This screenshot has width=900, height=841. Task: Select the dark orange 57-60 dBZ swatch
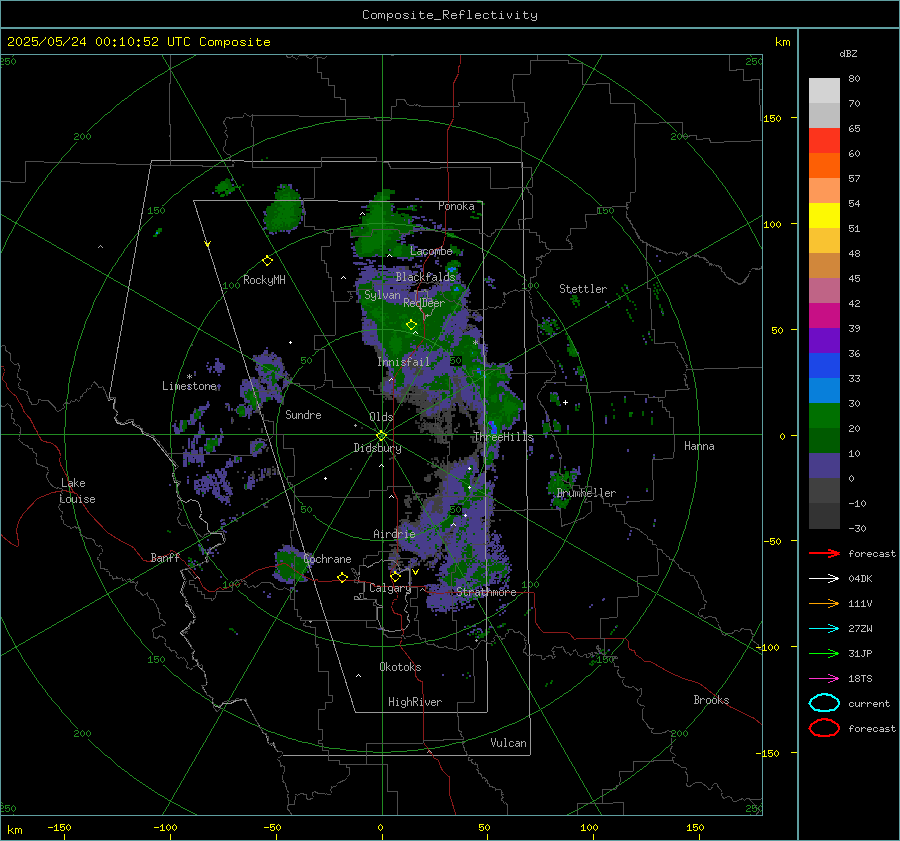(824, 166)
